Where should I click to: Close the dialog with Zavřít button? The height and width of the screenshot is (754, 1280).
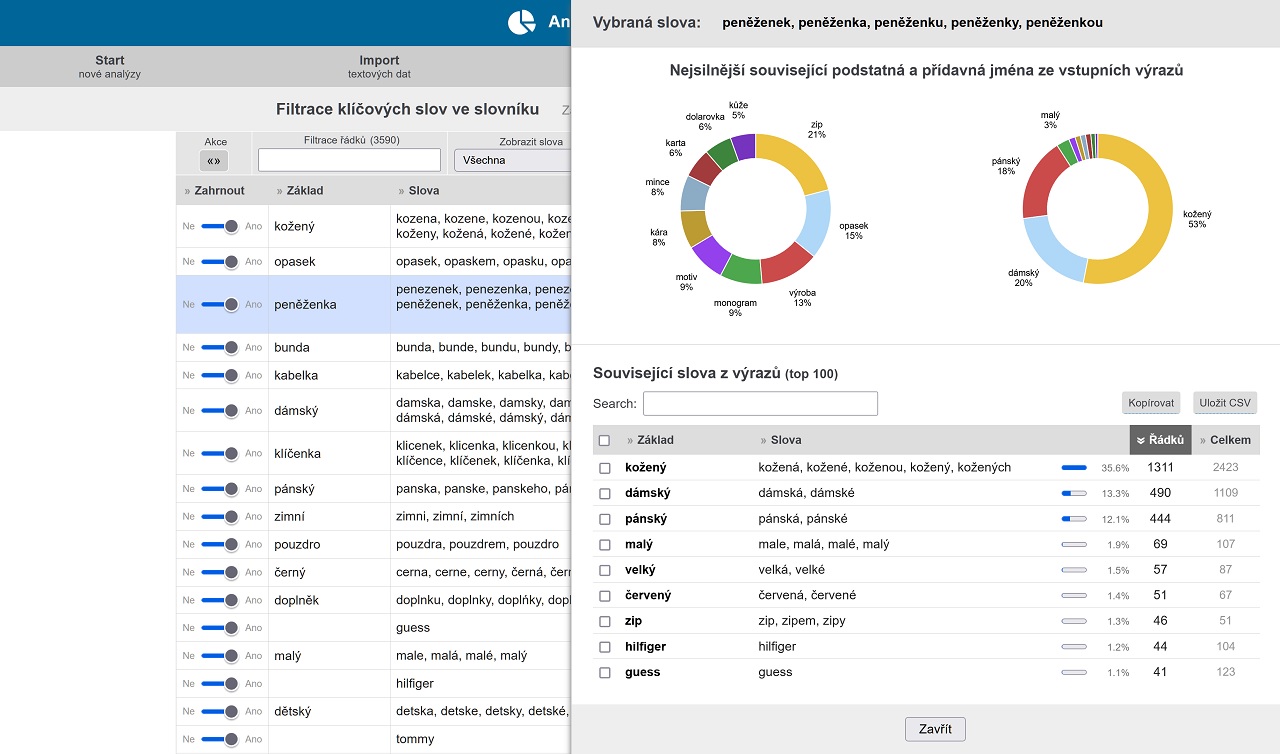click(935, 729)
